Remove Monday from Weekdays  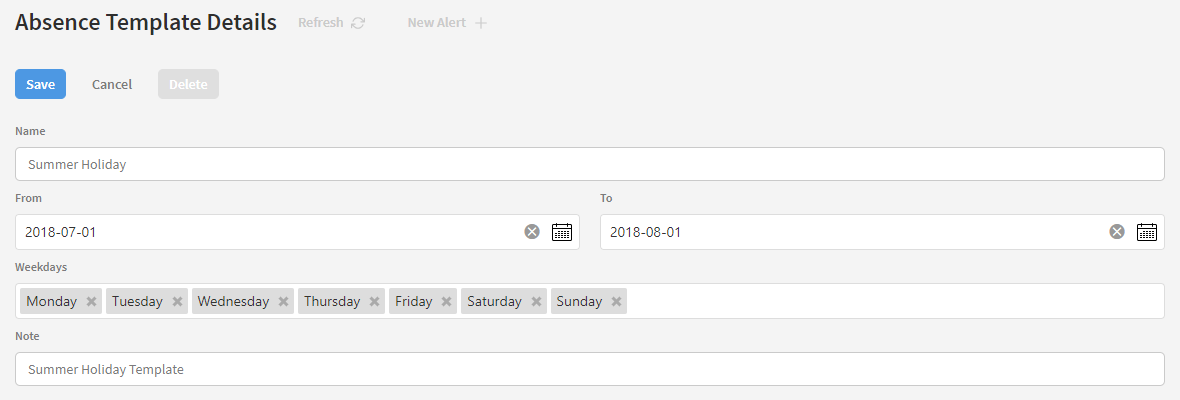tap(91, 301)
